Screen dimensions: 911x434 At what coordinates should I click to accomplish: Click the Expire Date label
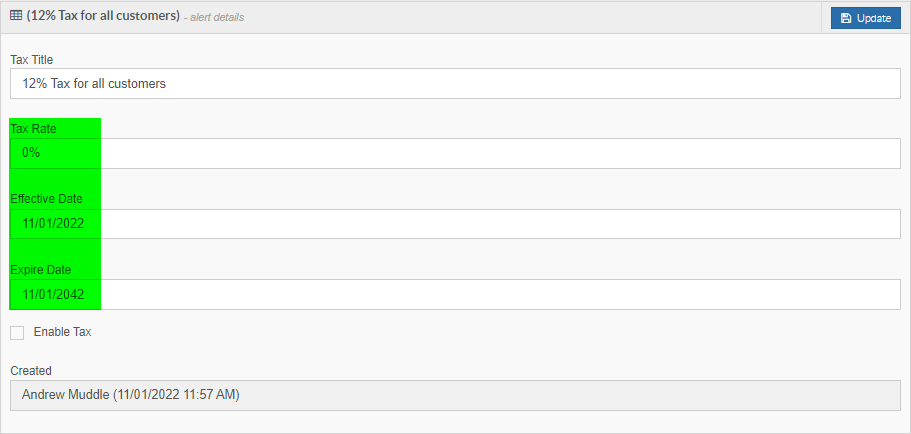[x=41, y=270]
